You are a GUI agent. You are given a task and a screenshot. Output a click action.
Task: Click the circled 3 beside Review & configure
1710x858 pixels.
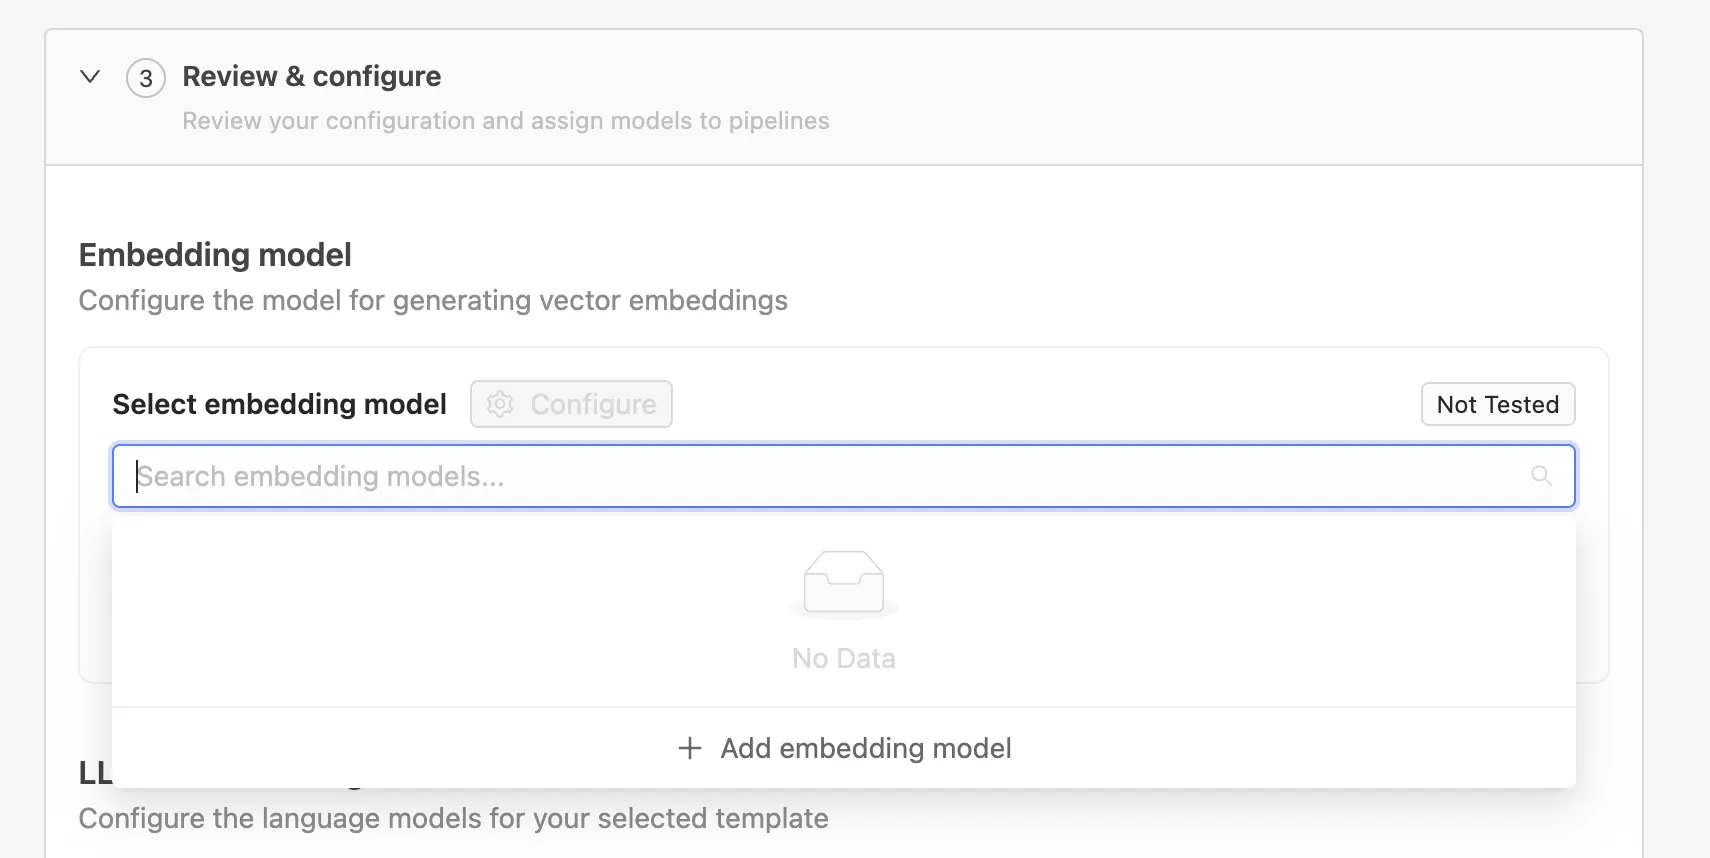[146, 77]
